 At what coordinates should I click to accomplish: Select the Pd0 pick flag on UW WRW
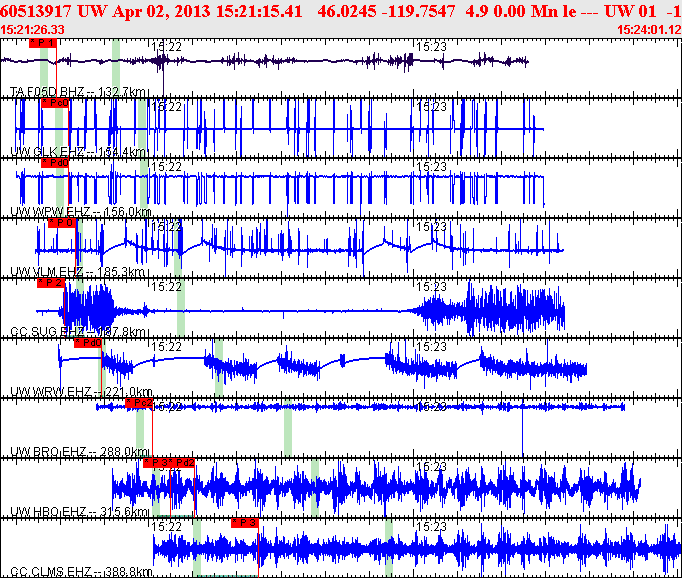point(87,343)
